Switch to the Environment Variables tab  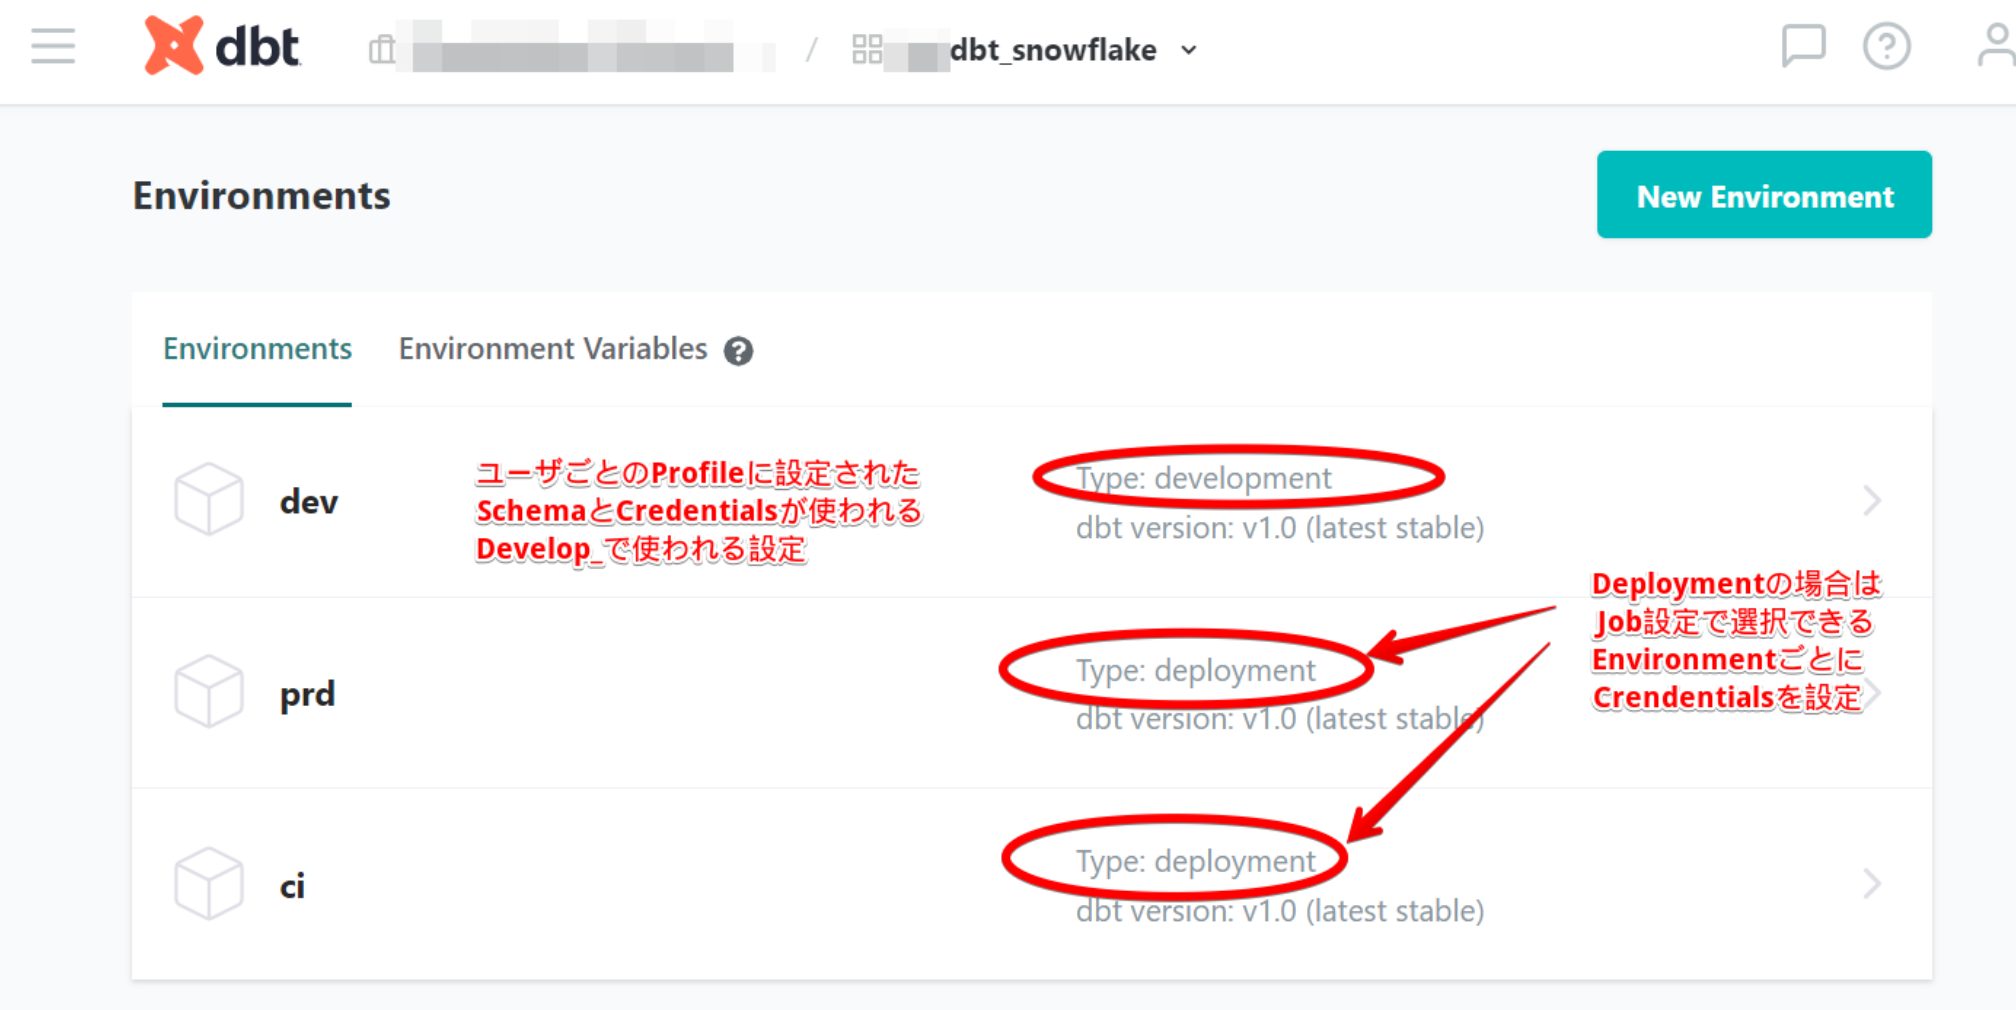point(553,349)
